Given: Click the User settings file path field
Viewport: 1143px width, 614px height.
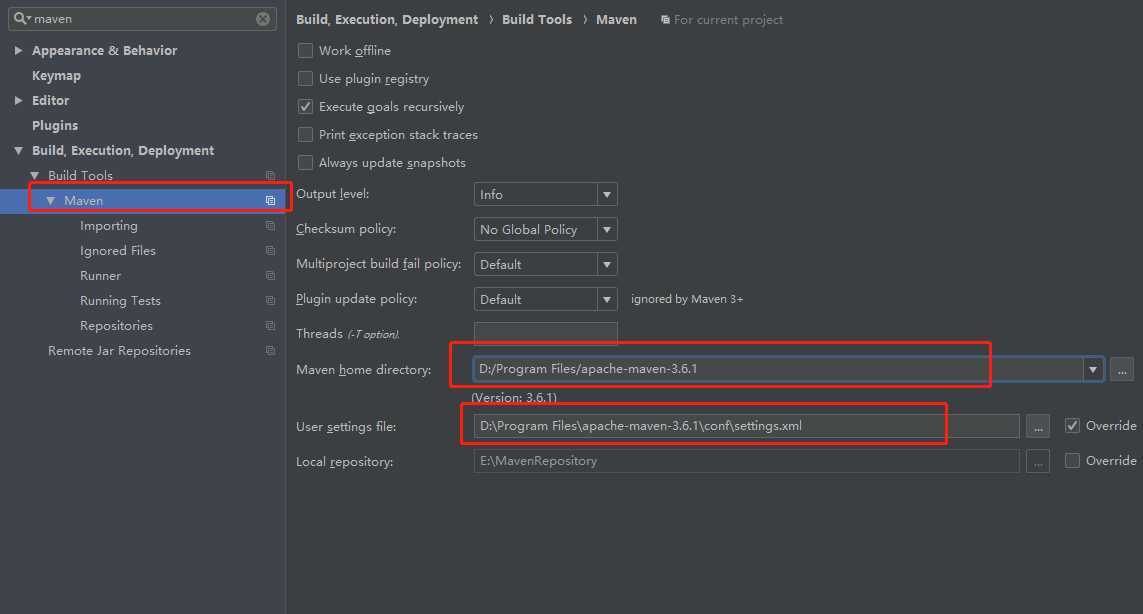Looking at the screenshot, I should [746, 426].
